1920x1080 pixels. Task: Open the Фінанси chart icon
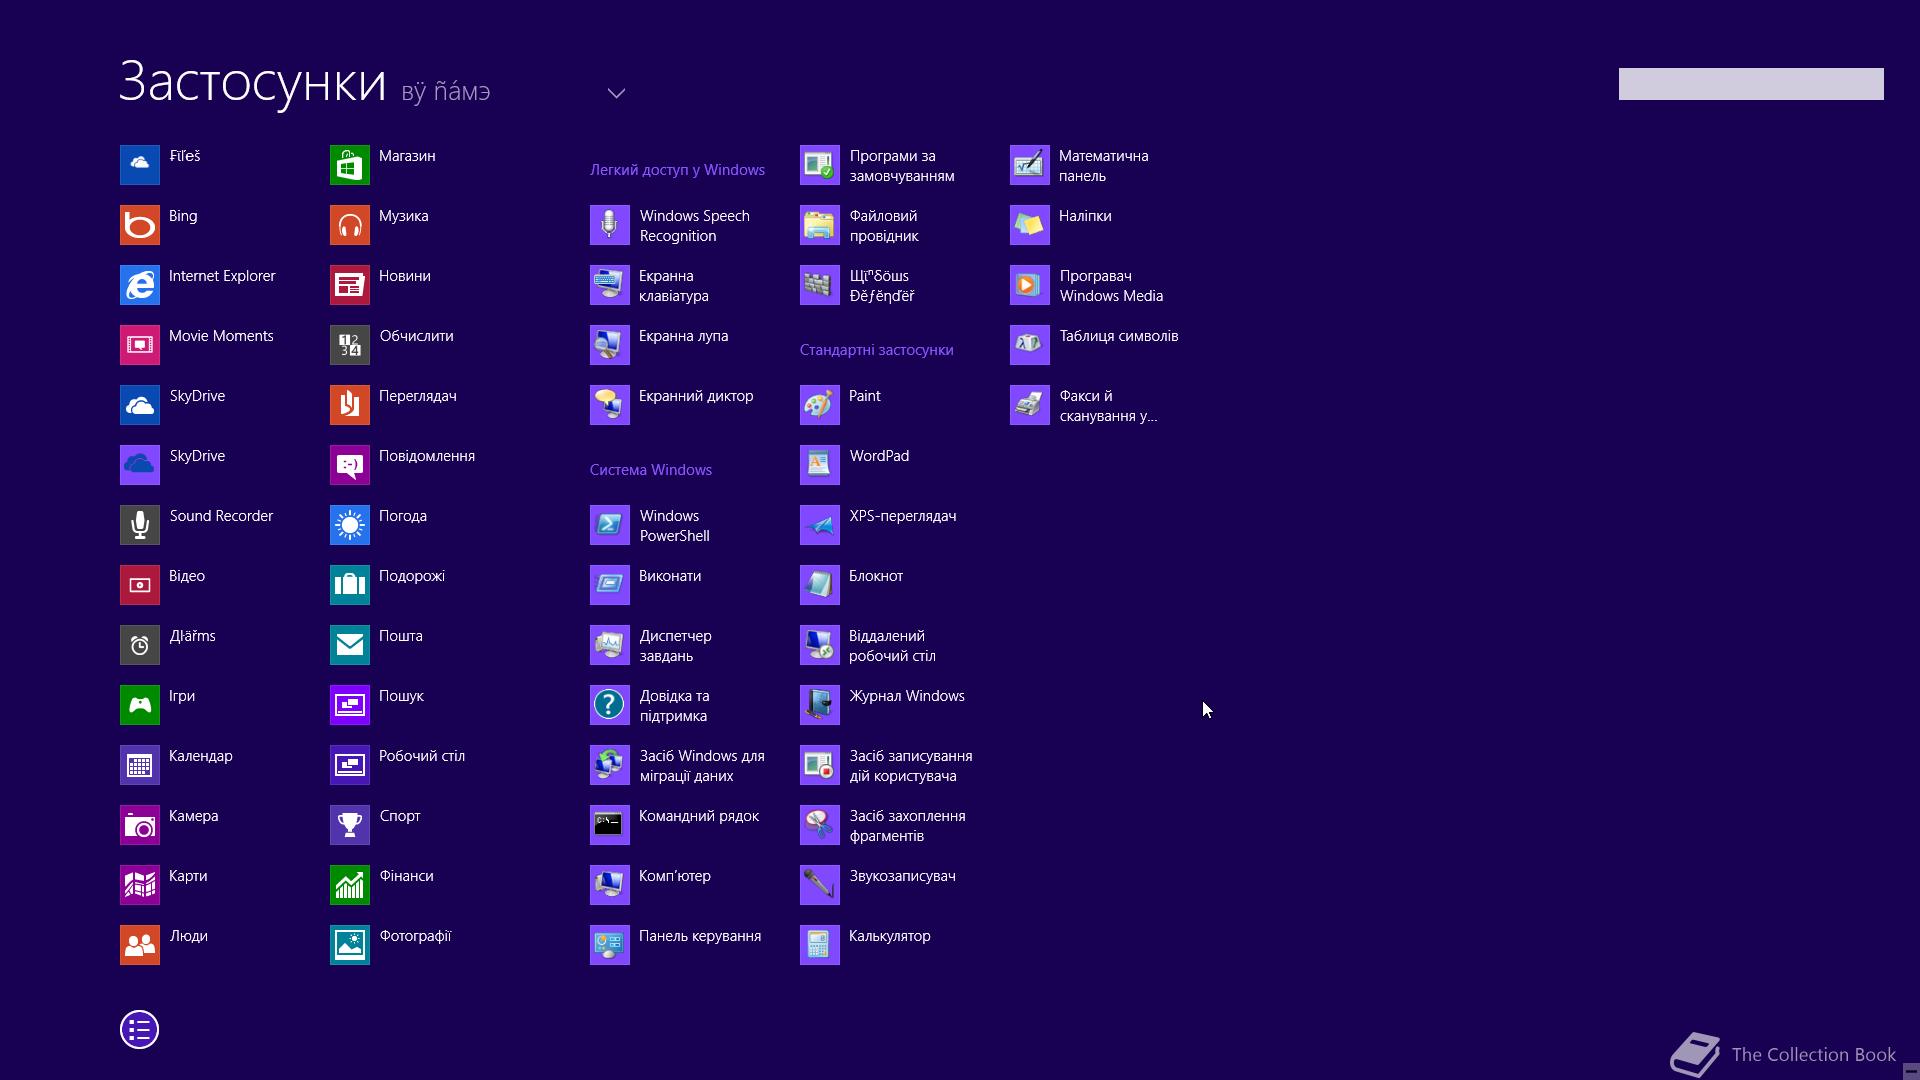click(350, 885)
